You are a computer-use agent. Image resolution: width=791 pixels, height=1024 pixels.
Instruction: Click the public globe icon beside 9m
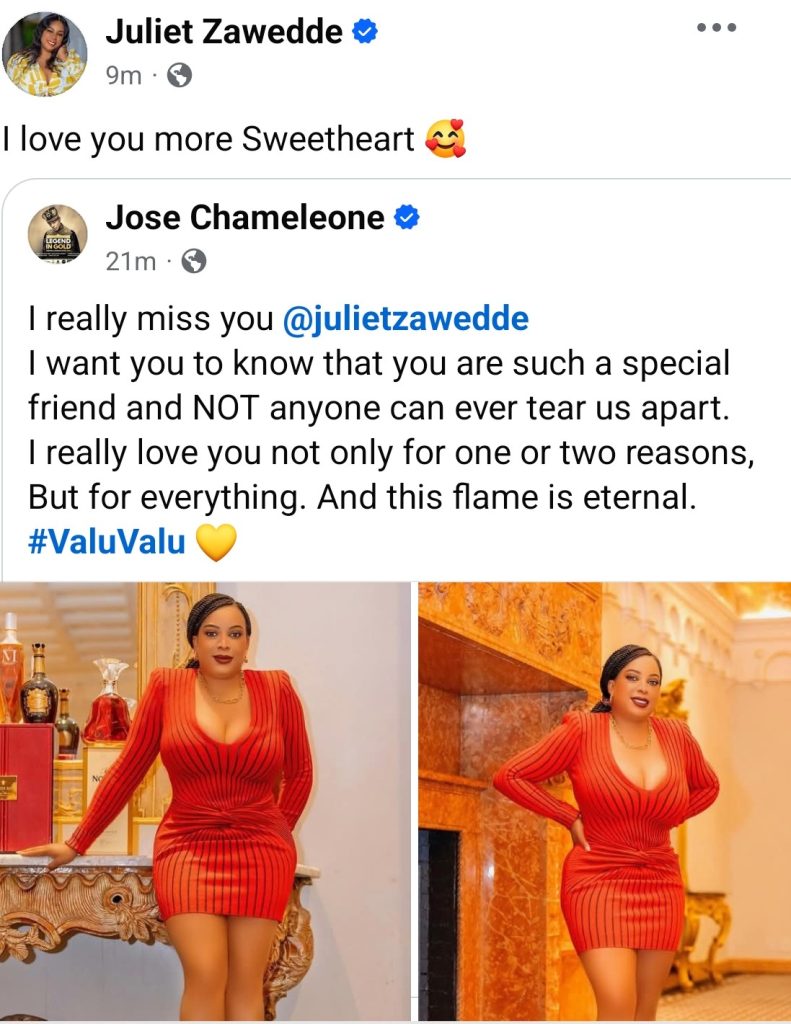click(180, 76)
